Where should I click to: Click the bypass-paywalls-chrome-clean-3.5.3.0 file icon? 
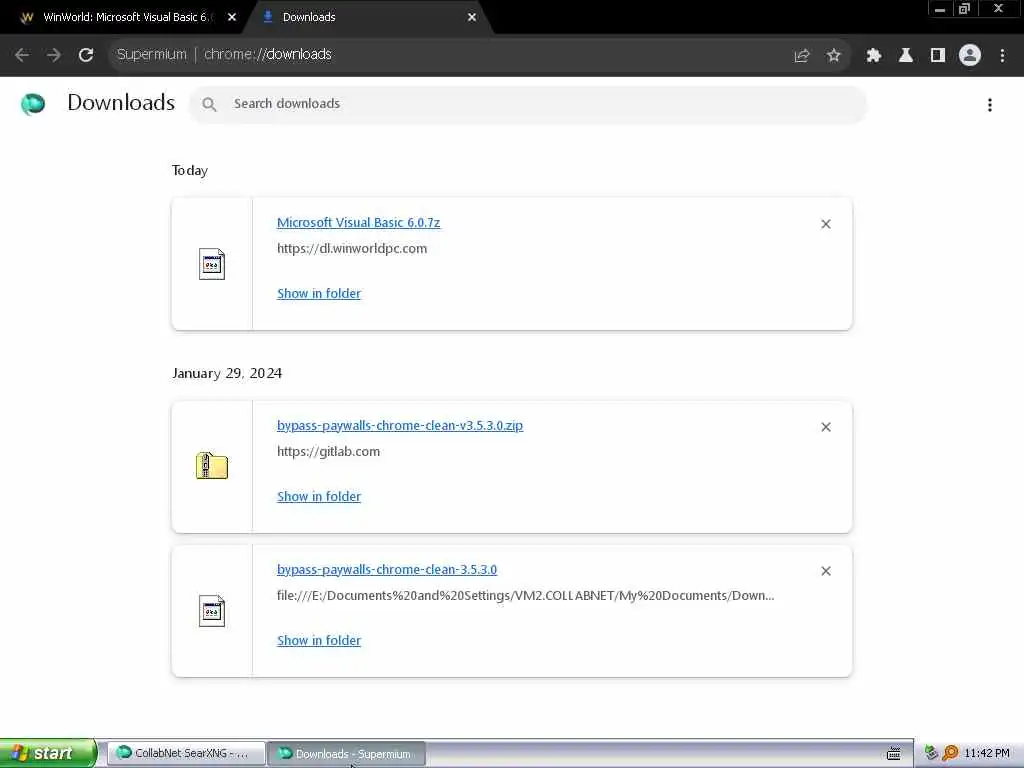tap(212, 611)
